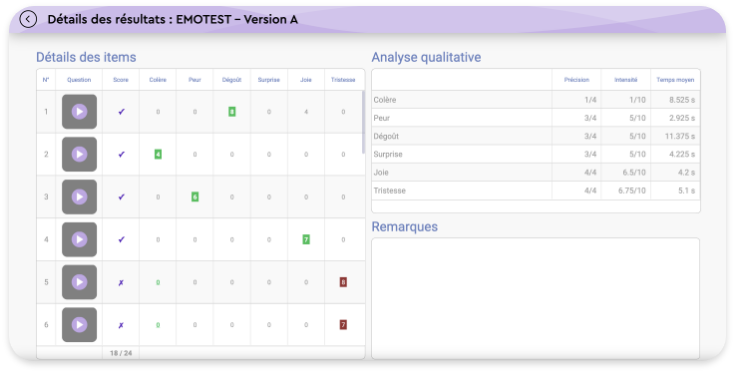The image size is (735, 373).
Task: Play the video for item 2
Action: [x=79, y=154]
